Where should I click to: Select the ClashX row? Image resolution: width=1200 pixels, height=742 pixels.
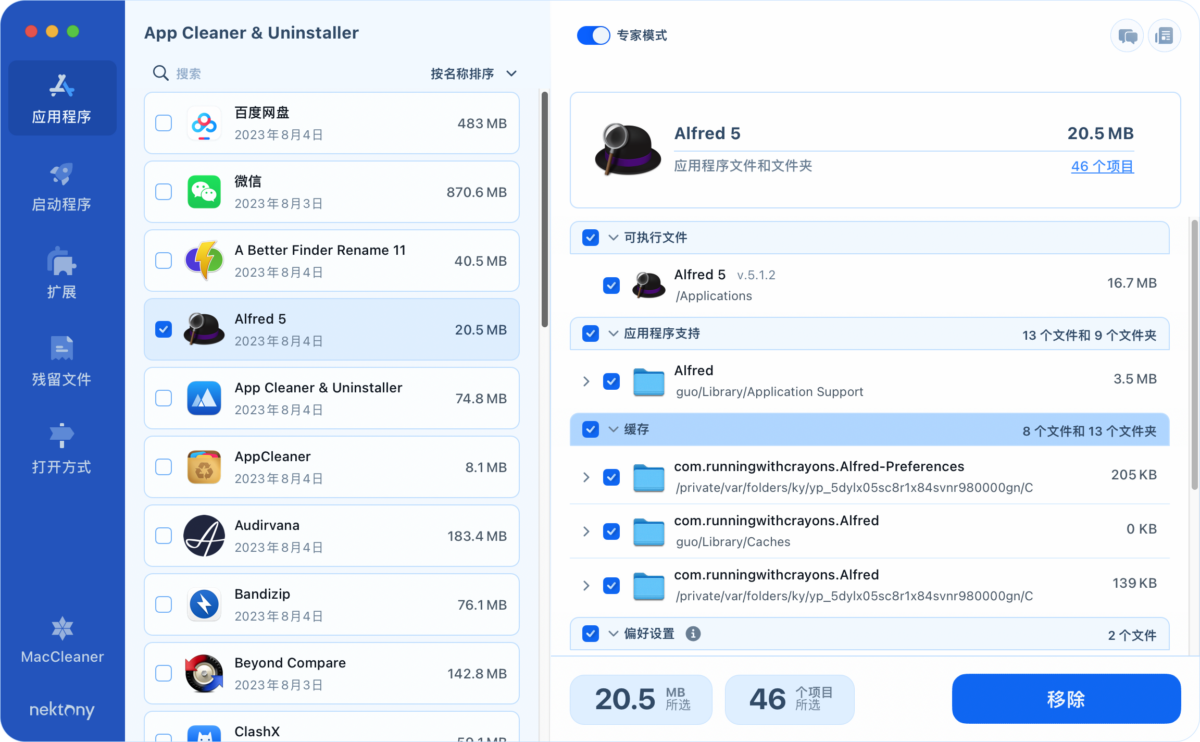332,726
